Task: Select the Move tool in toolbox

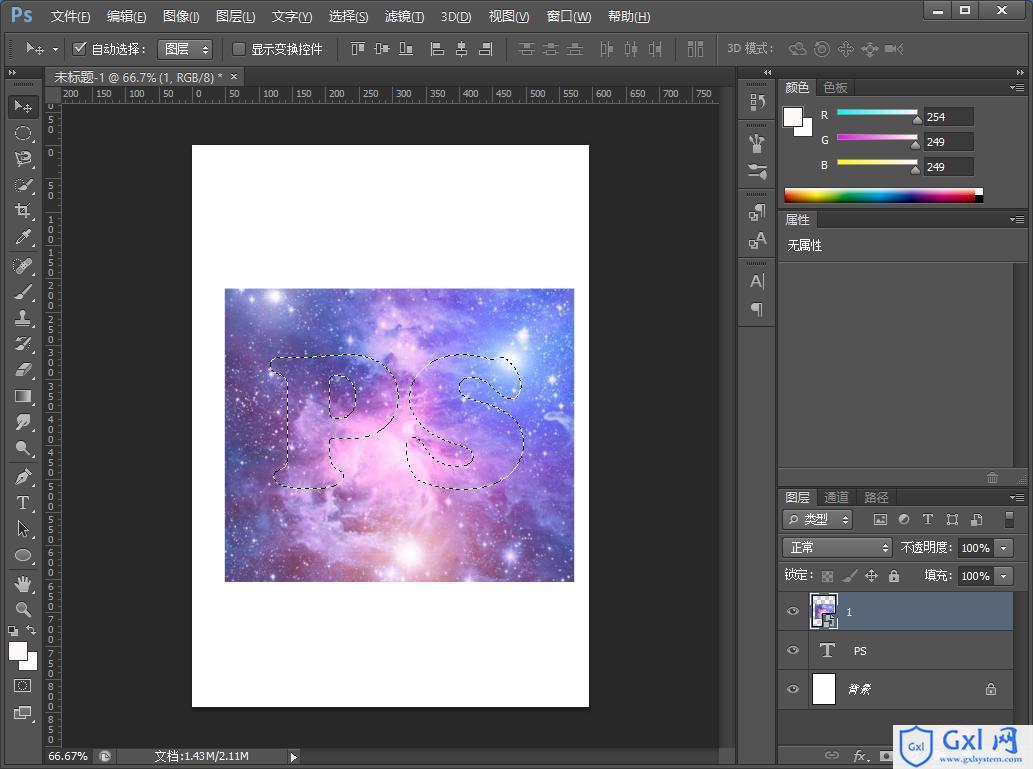Action: click(x=22, y=106)
